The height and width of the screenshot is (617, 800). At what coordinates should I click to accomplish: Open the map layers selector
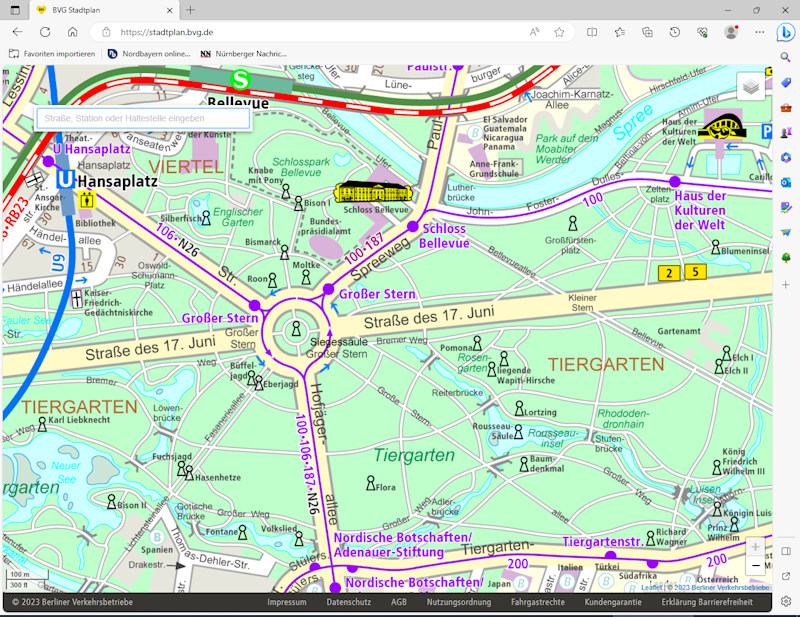coord(751,87)
